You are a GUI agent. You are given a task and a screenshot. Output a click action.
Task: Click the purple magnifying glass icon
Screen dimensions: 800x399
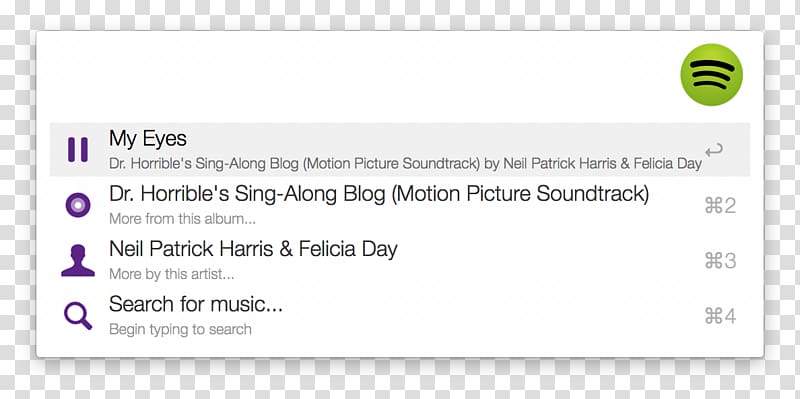point(78,316)
